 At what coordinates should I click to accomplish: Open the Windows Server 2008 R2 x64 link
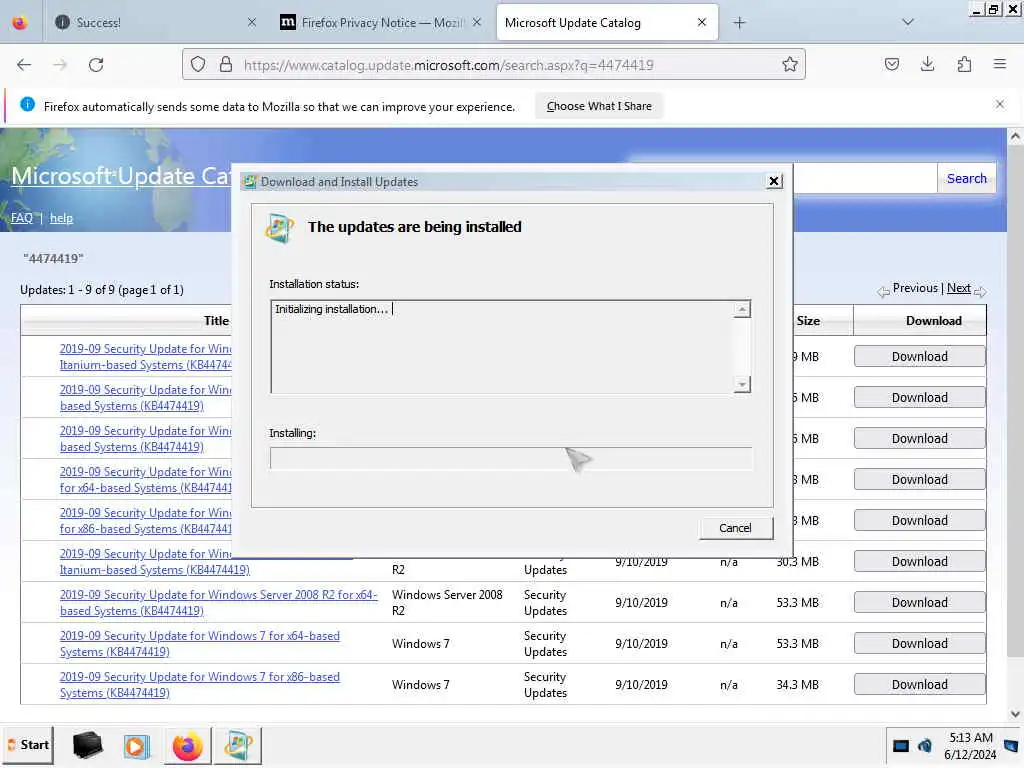point(219,602)
